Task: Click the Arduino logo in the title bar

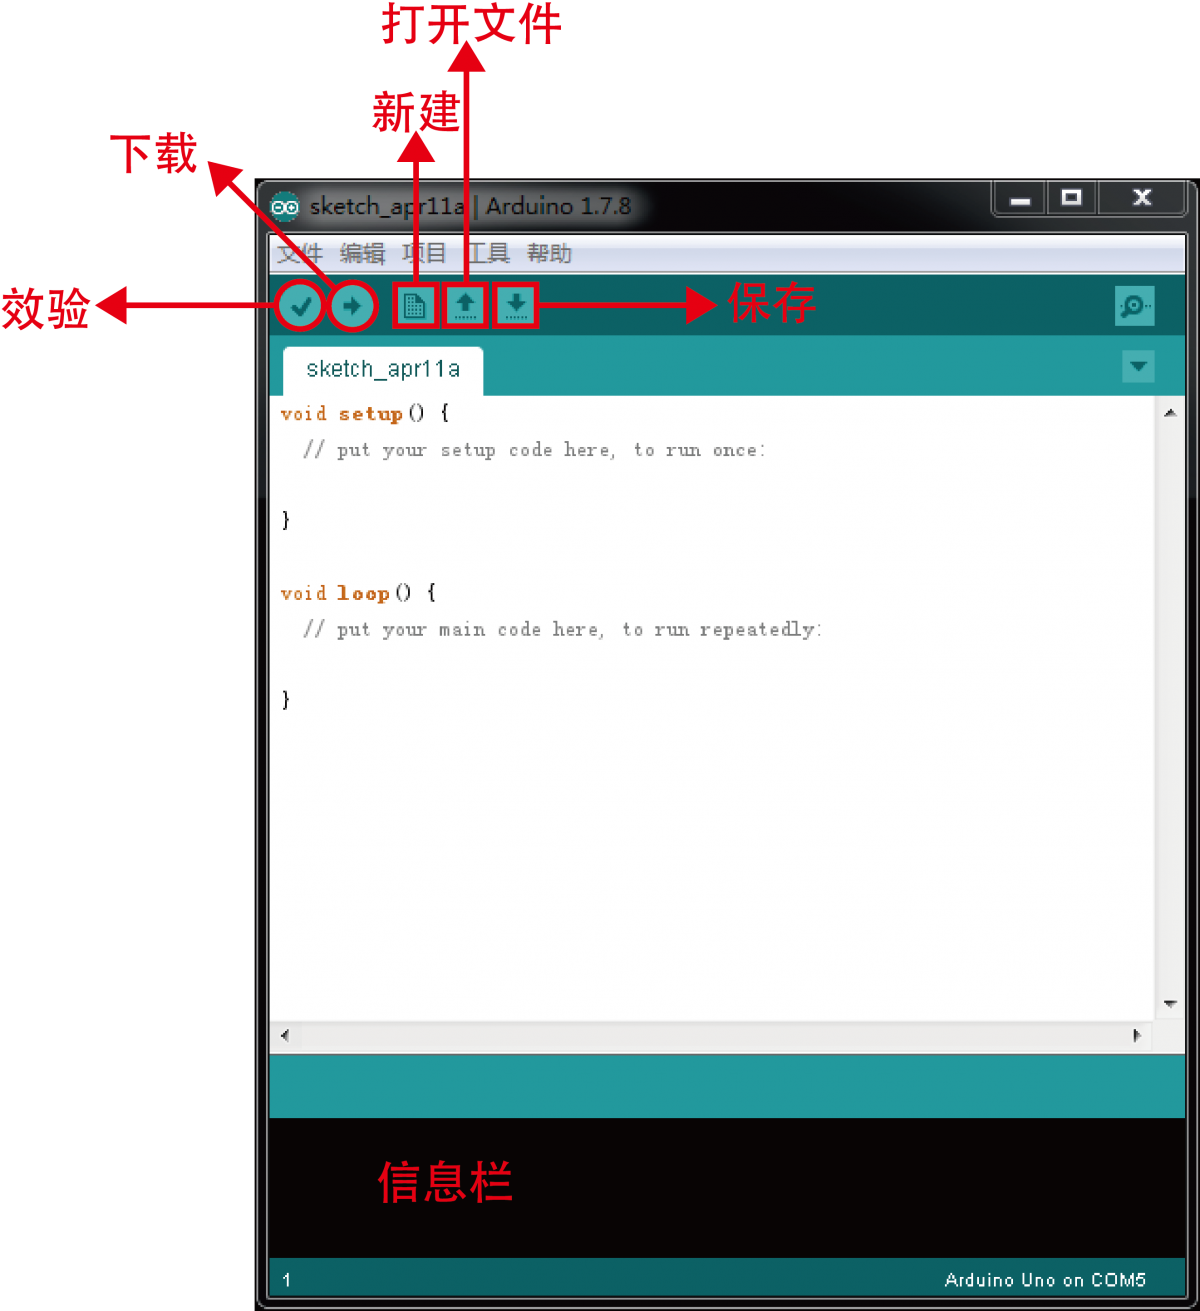Action: (285, 206)
